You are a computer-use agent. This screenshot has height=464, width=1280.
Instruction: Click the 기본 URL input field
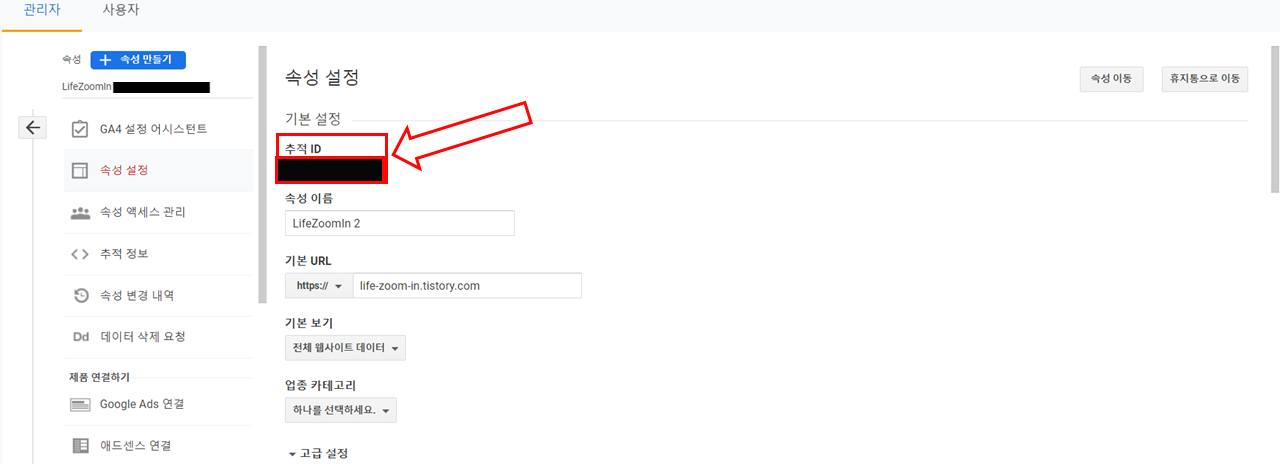(467, 286)
